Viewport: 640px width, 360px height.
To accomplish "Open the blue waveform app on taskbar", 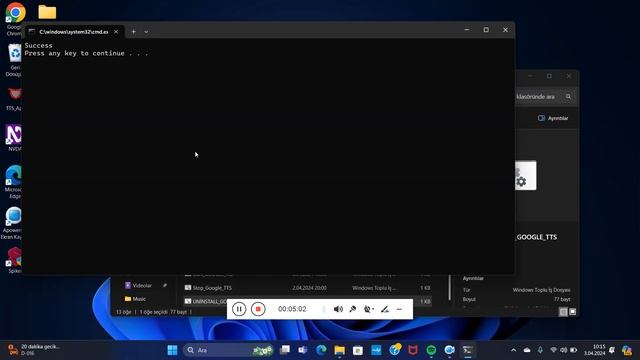I will click(376, 350).
